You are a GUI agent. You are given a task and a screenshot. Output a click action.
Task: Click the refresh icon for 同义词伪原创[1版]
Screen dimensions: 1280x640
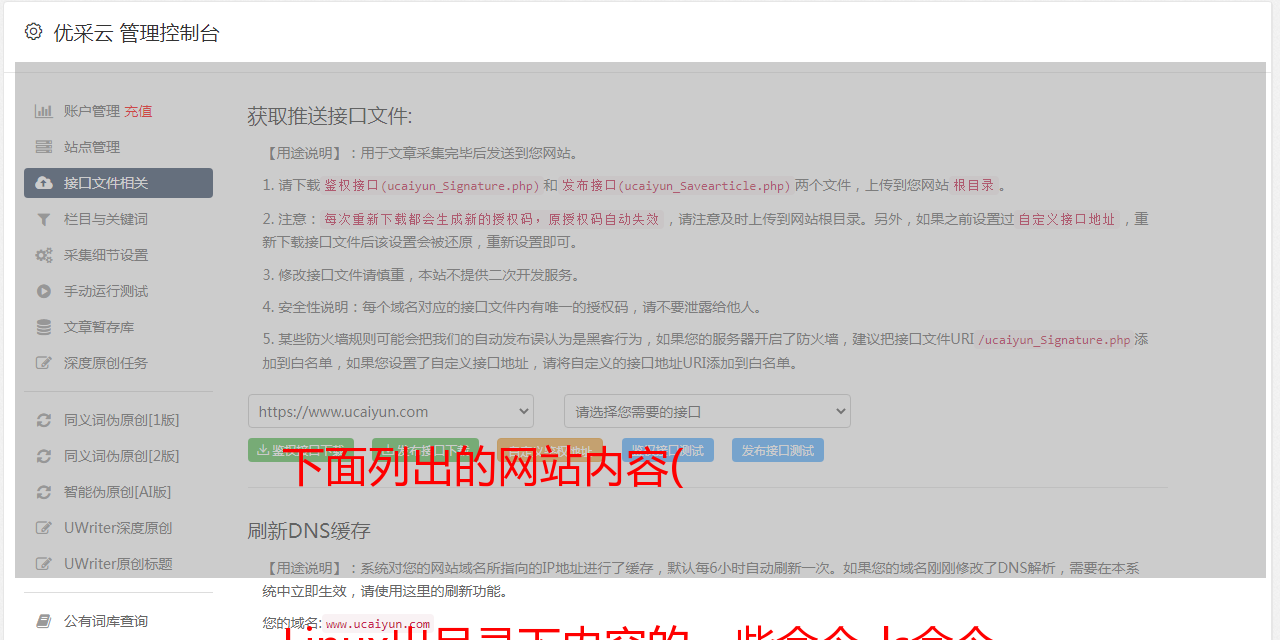(44, 420)
